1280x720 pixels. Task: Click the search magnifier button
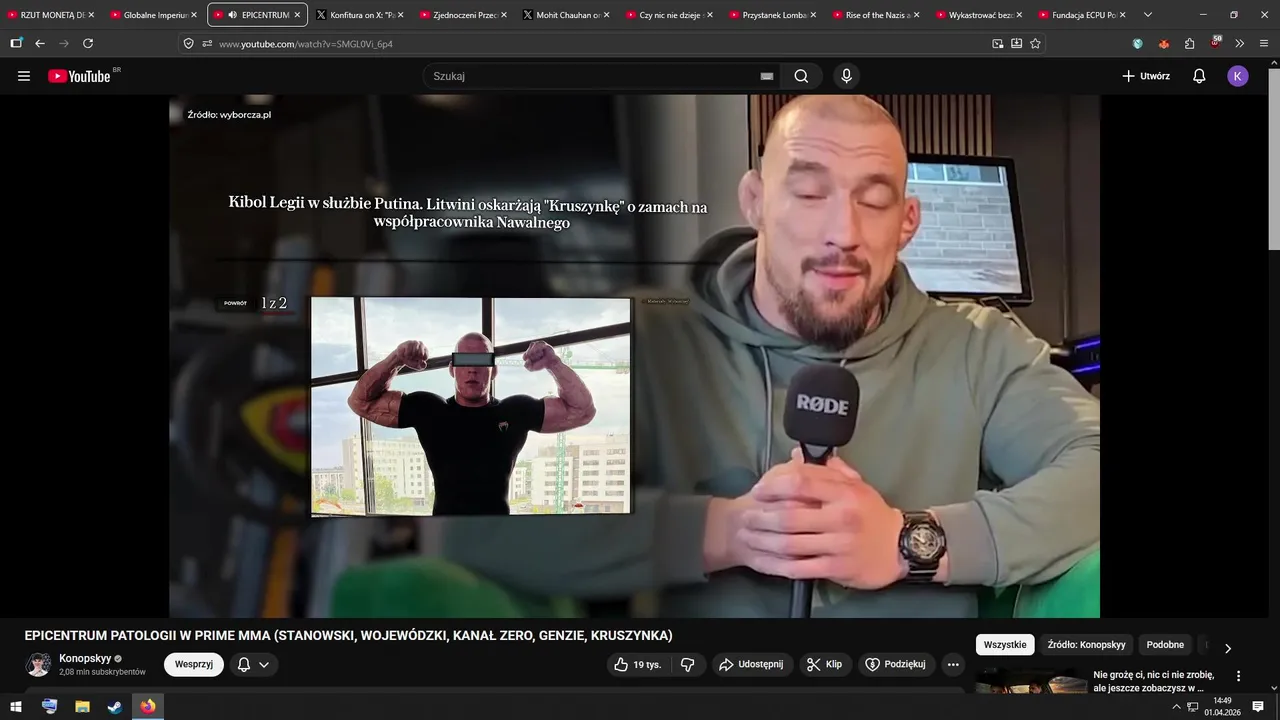(x=801, y=76)
